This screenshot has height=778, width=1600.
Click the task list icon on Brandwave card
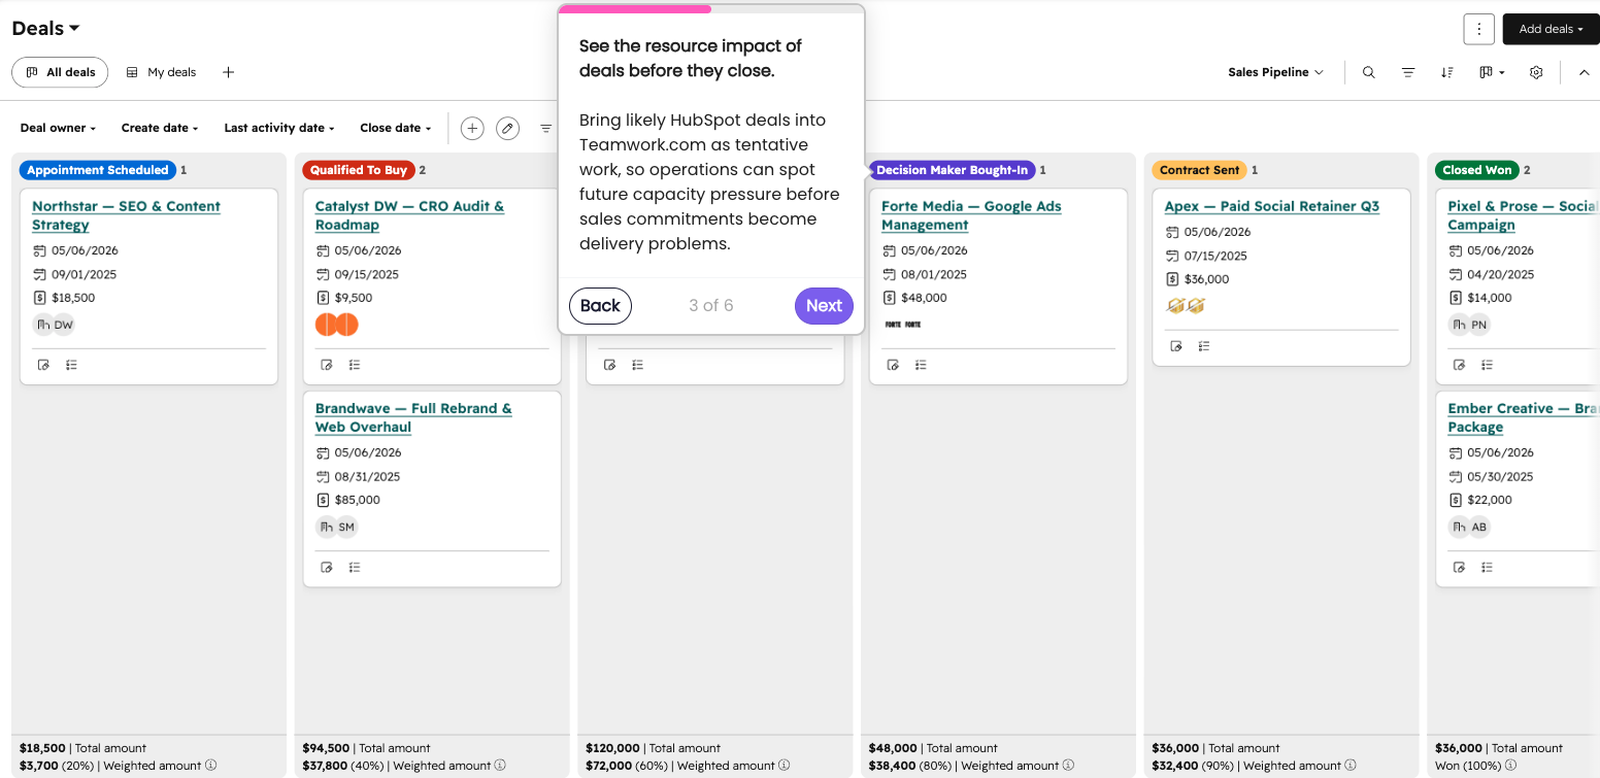point(354,567)
